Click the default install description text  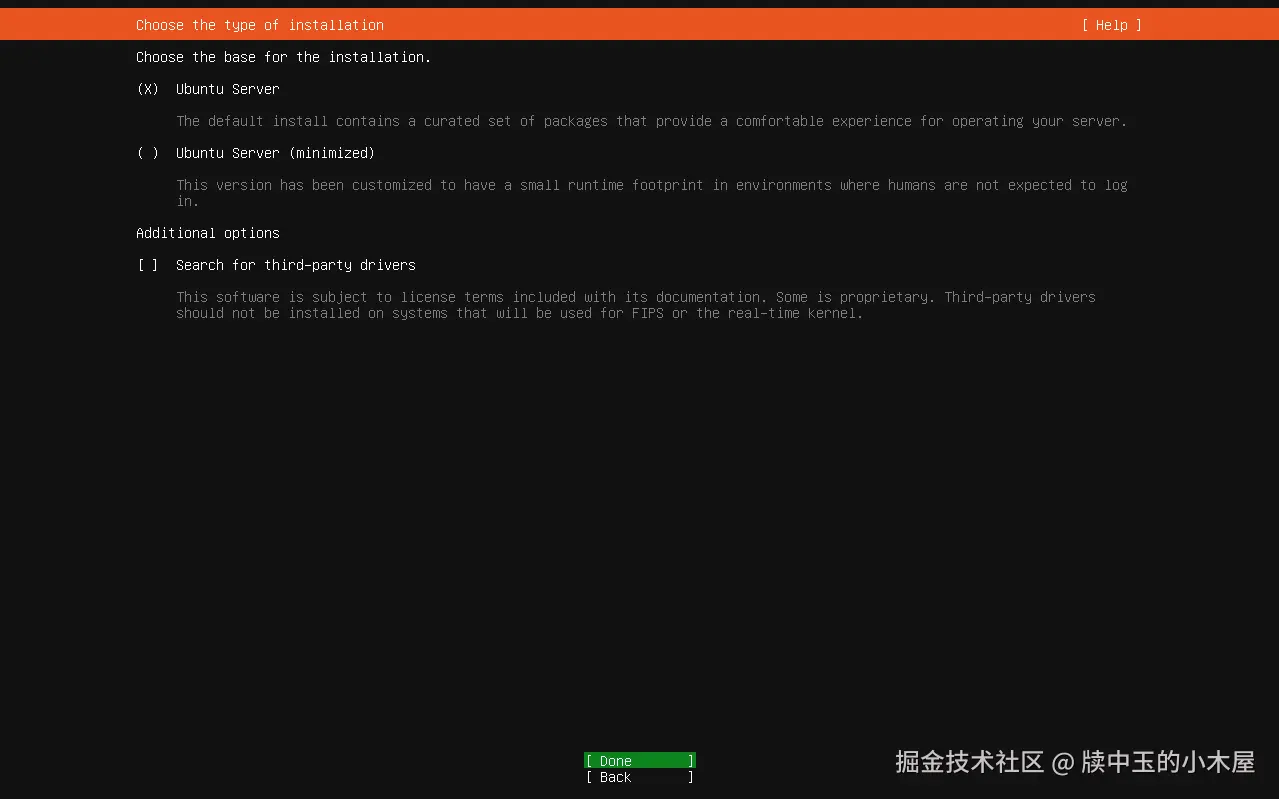(x=652, y=121)
